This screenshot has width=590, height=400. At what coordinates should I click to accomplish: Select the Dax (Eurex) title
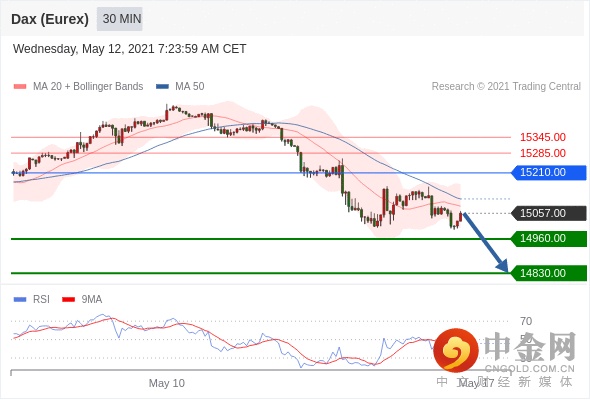[50, 19]
